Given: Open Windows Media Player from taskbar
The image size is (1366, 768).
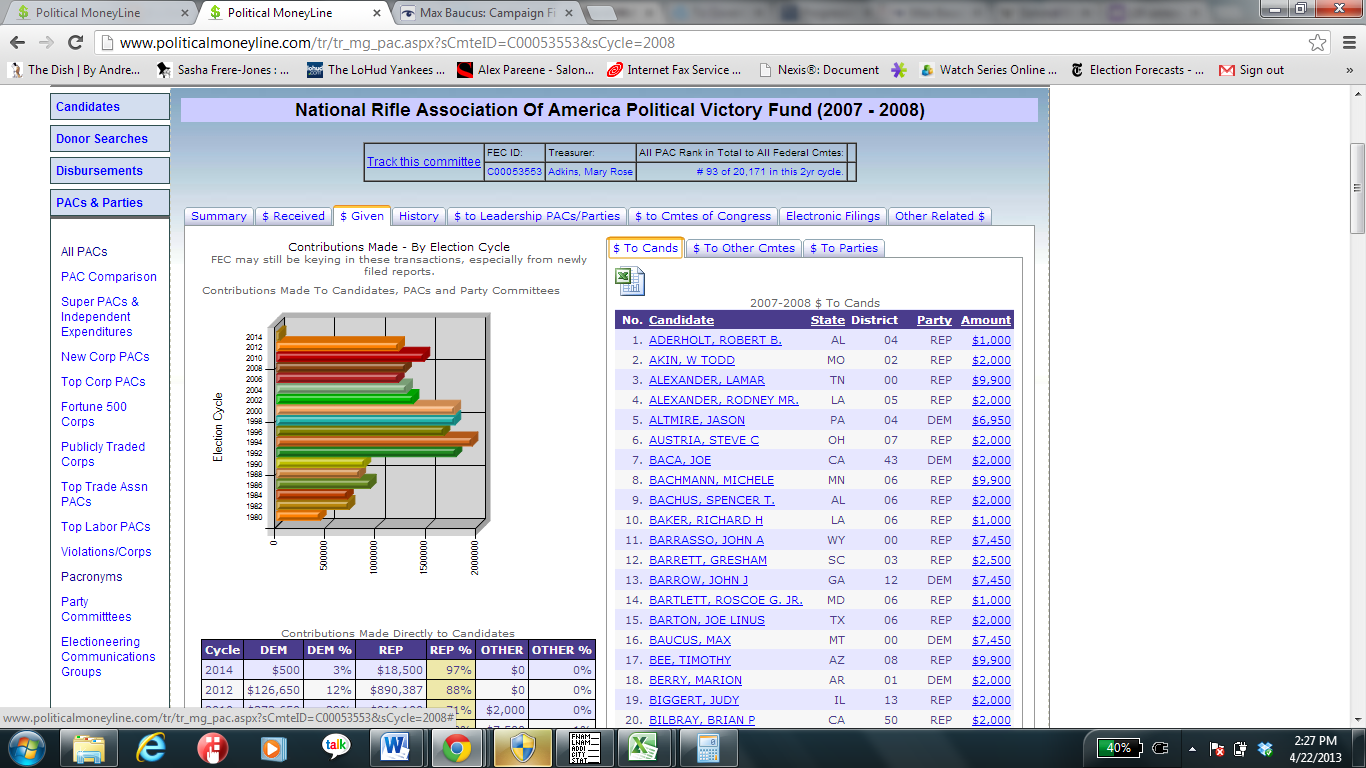Looking at the screenshot, I should click(x=274, y=747).
